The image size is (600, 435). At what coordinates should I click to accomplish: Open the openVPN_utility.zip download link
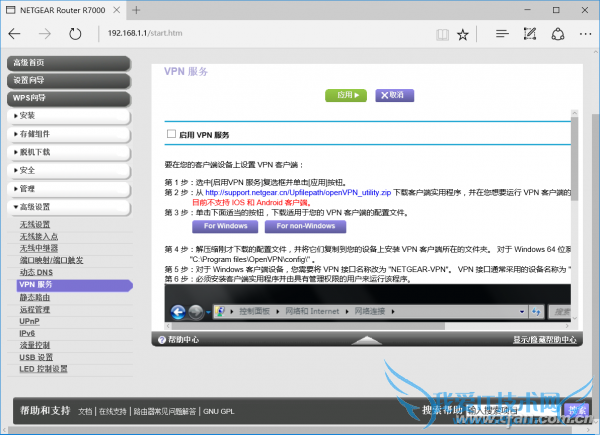point(298,192)
